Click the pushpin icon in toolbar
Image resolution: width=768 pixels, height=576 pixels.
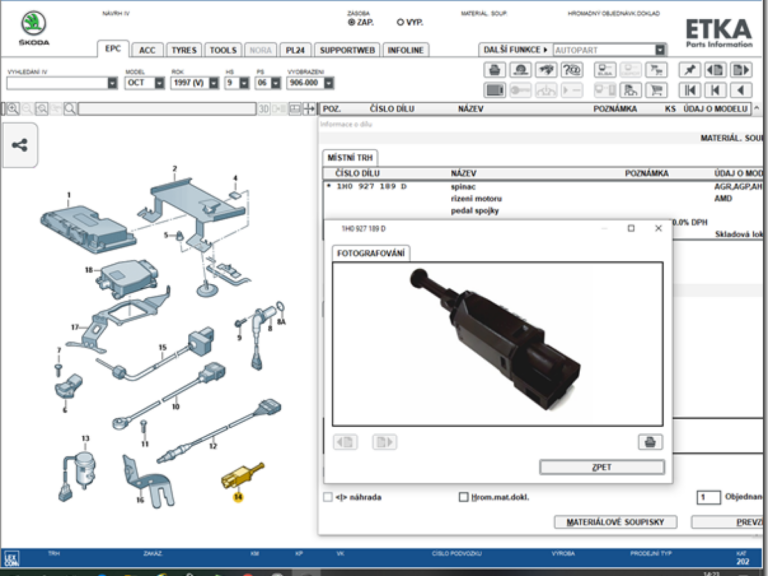(688, 70)
